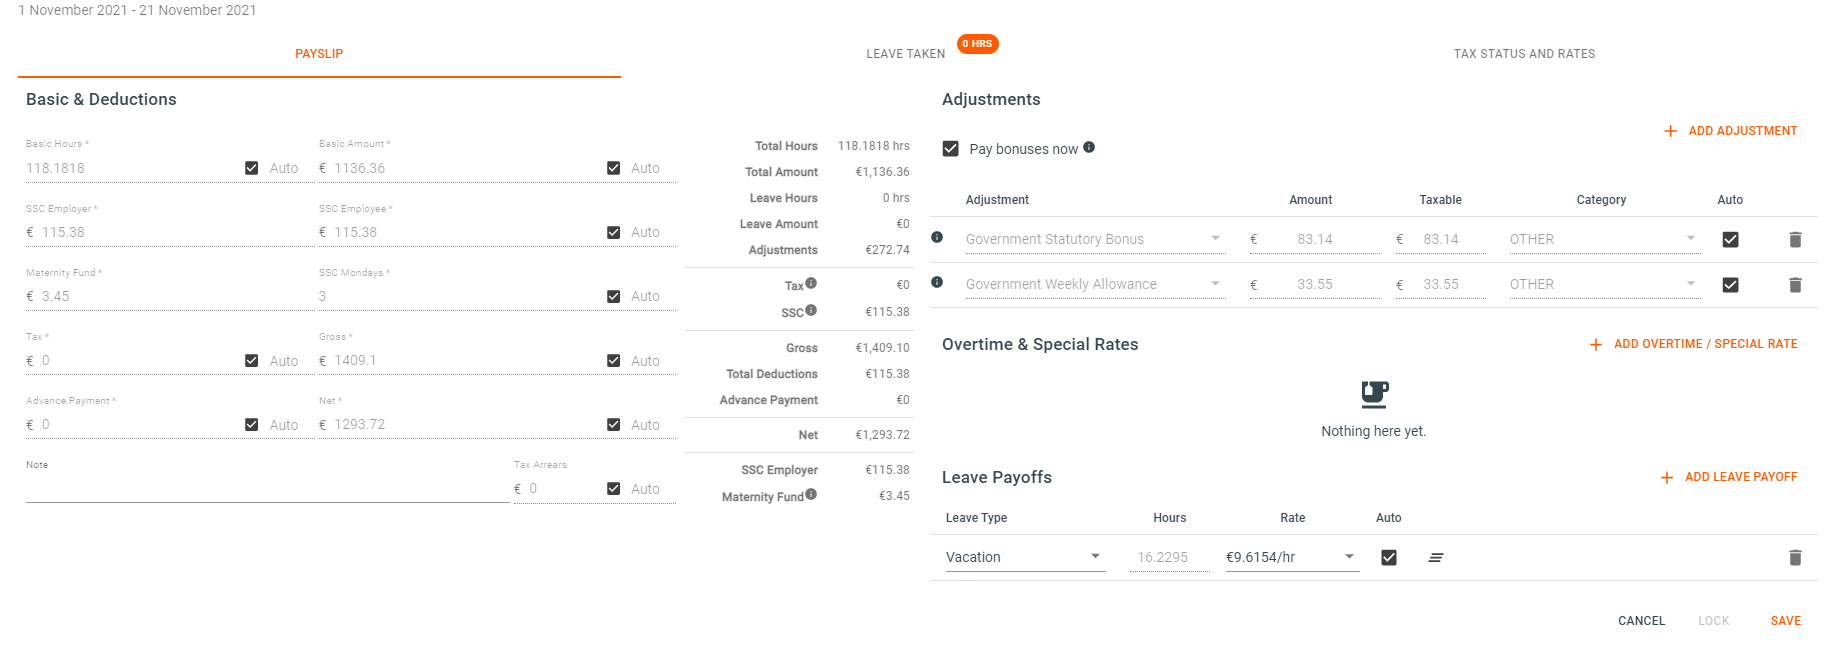
Task: Click plus icon for Add Leave Payoff
Action: pyautogui.click(x=1667, y=478)
